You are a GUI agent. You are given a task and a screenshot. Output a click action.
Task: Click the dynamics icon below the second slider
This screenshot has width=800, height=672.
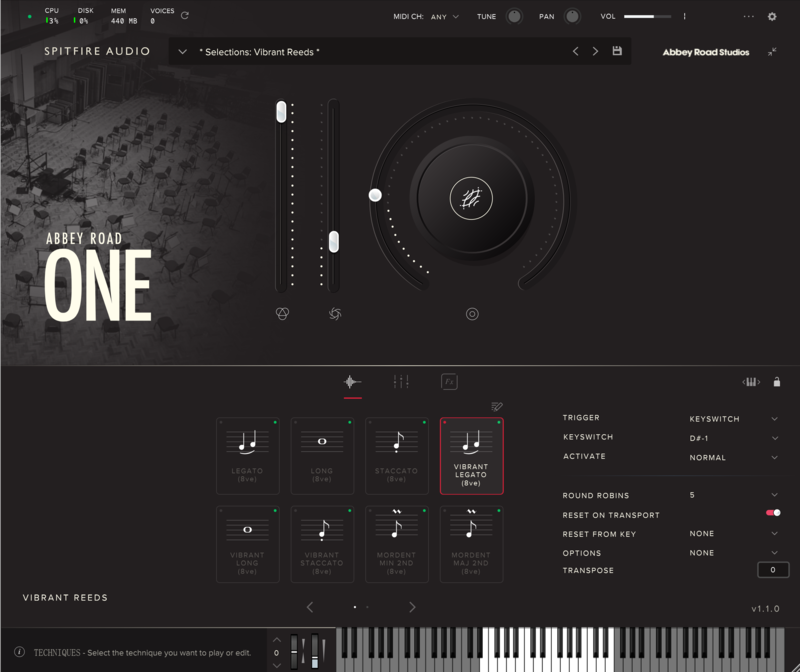tap(335, 313)
